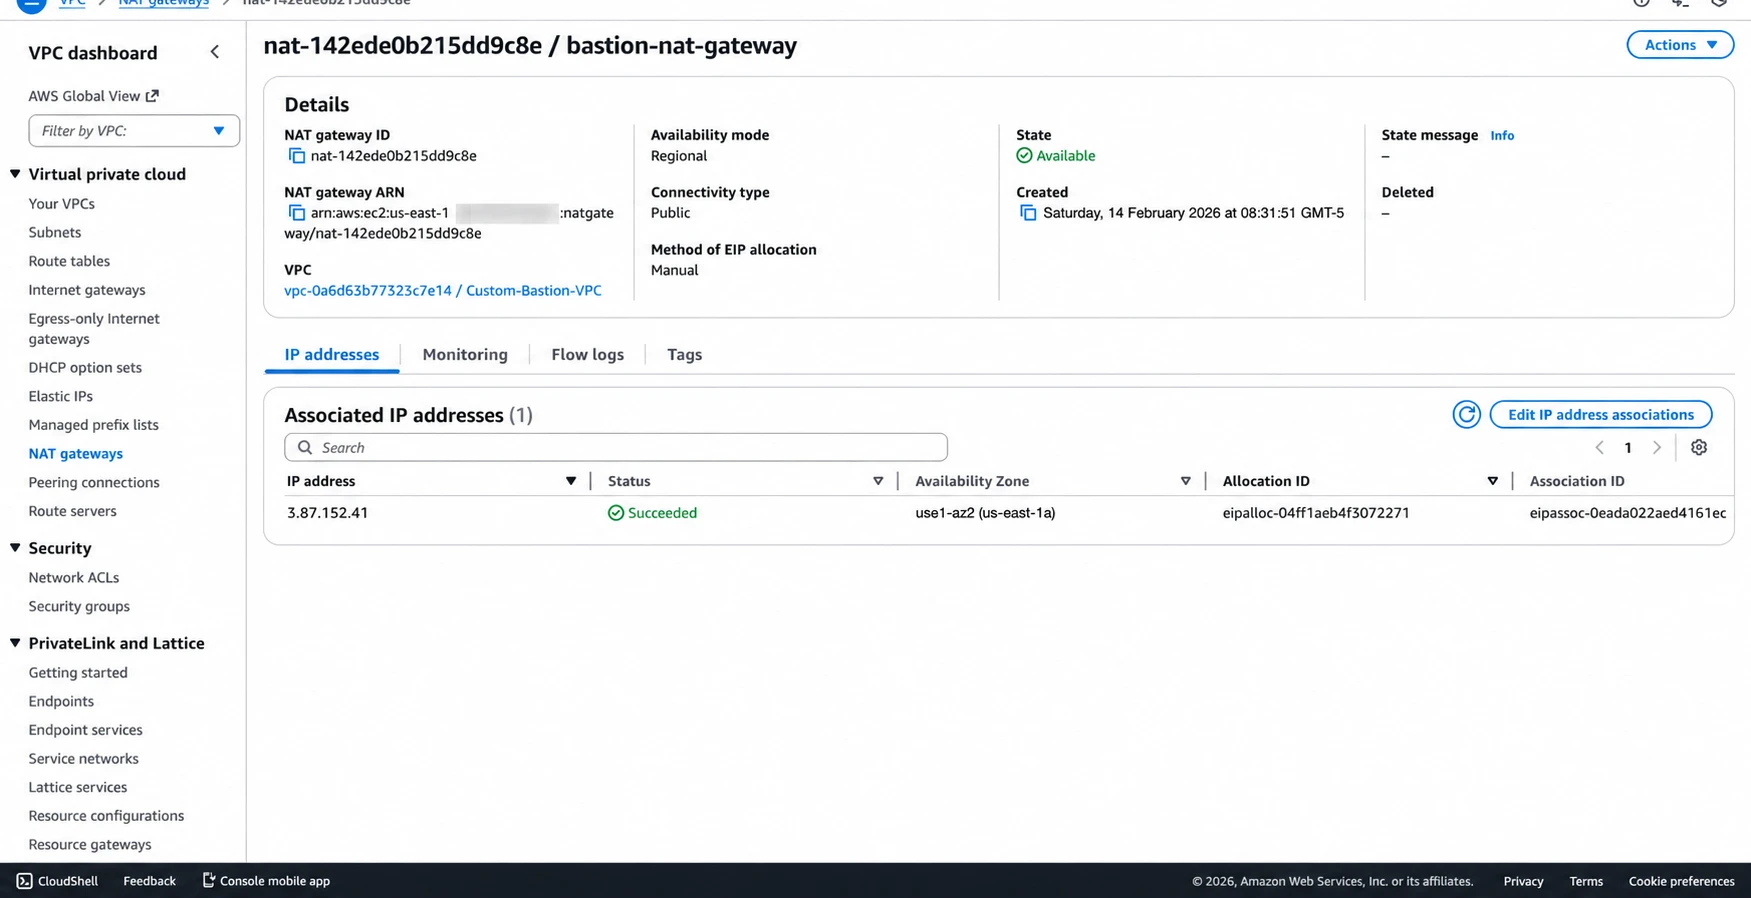Open AWS Global View external link
The width and height of the screenshot is (1751, 898).
[x=93, y=96]
